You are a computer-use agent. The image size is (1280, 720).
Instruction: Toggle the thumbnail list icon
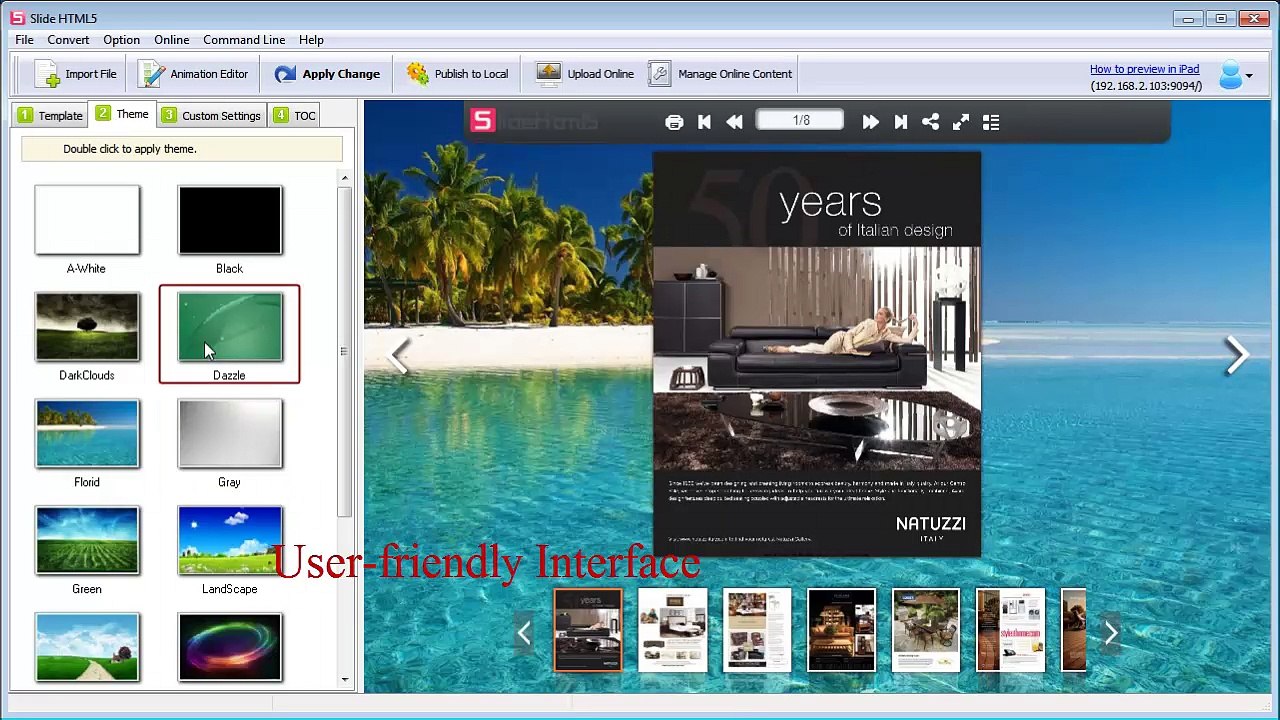tap(991, 122)
